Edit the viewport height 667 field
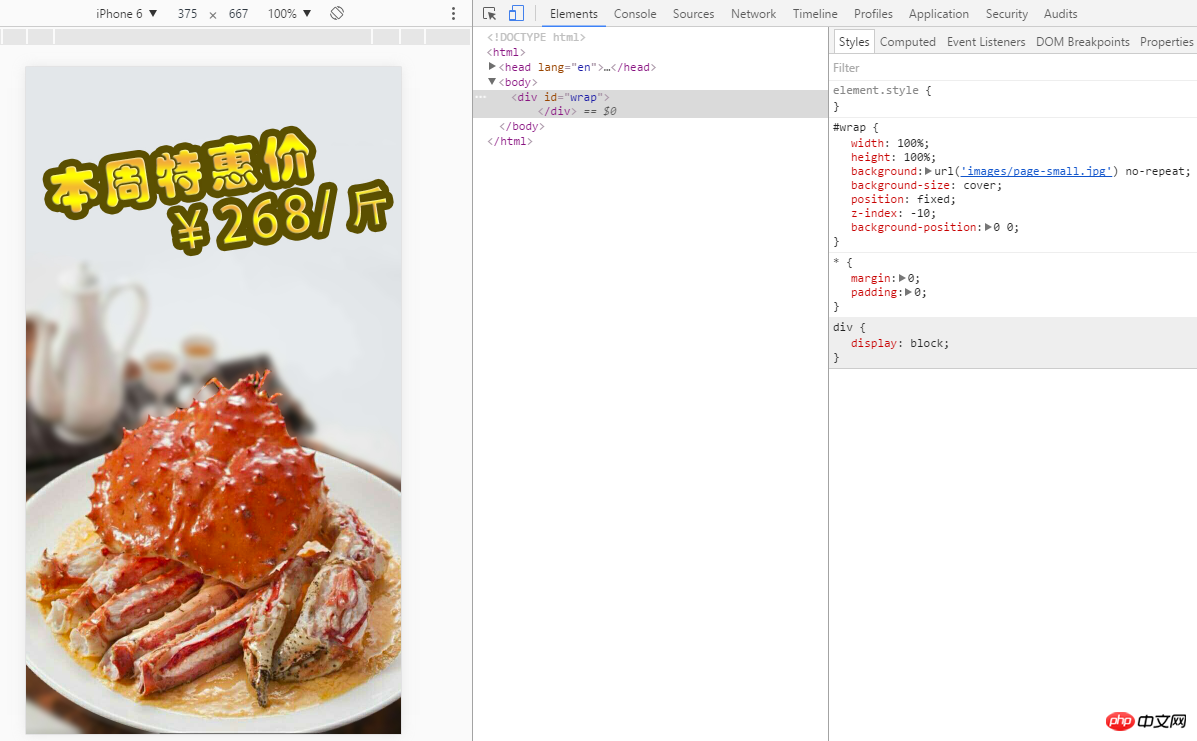This screenshot has height=741, width=1197. 238,14
